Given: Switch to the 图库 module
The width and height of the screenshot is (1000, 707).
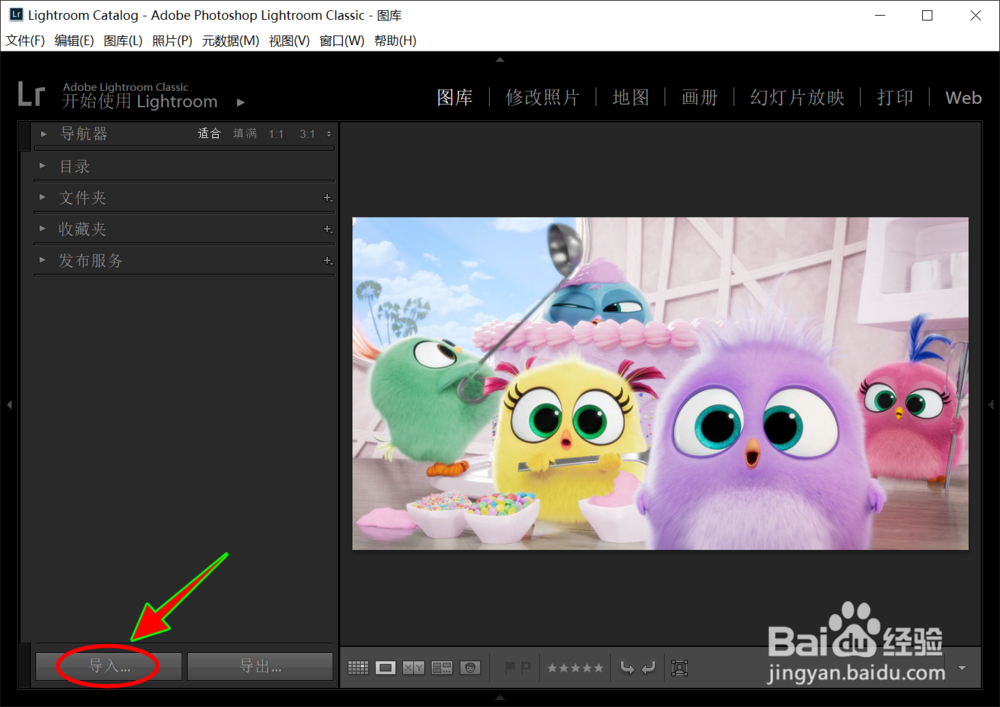Looking at the screenshot, I should pos(455,98).
